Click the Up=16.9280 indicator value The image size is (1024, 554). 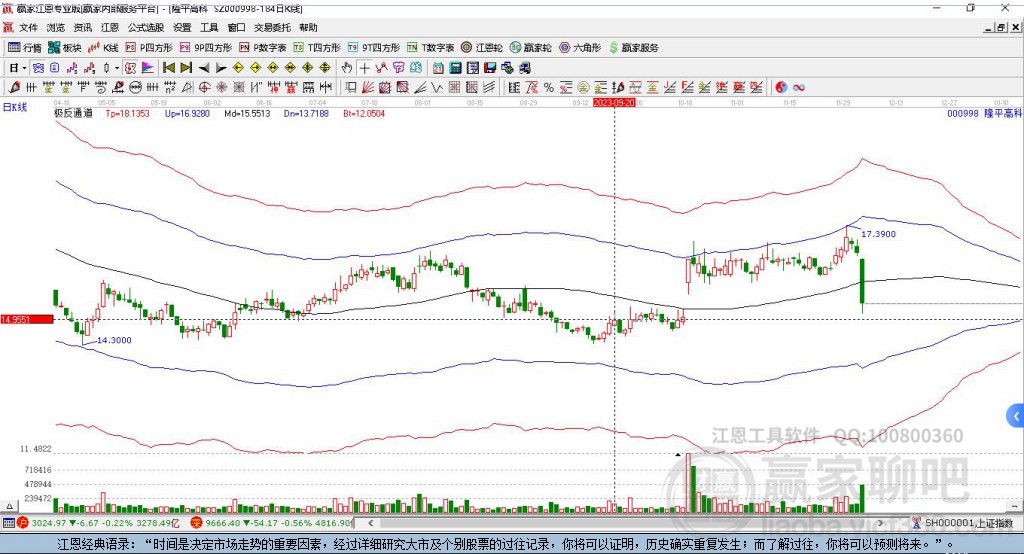[187, 113]
